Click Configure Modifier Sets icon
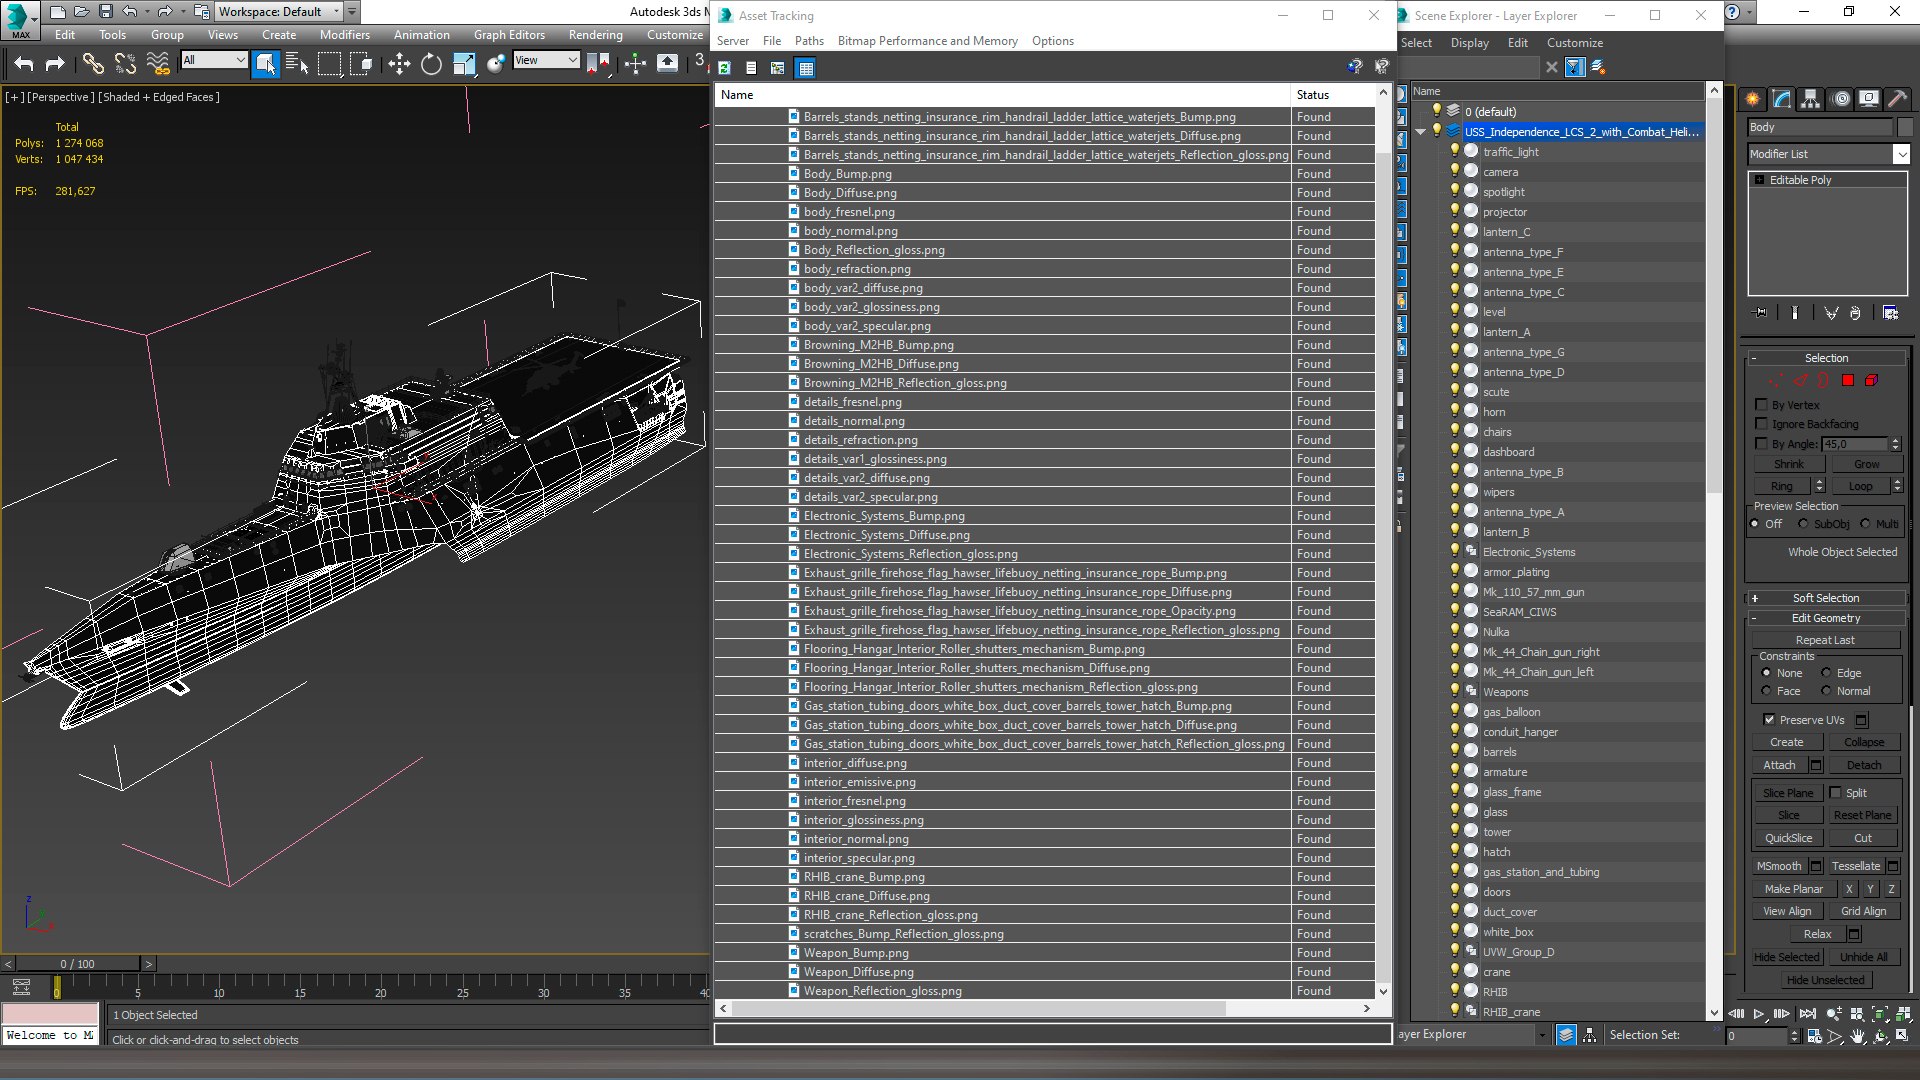The height and width of the screenshot is (1080, 1920). 1890,313
